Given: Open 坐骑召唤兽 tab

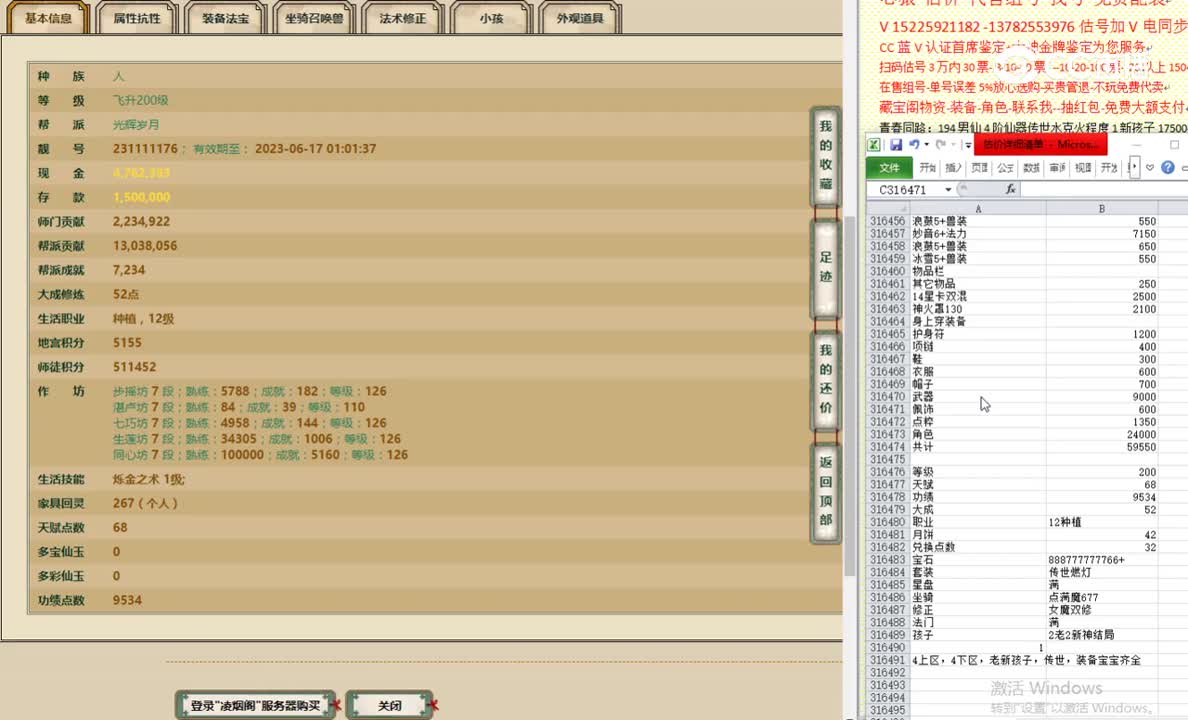Looking at the screenshot, I should [x=314, y=18].
